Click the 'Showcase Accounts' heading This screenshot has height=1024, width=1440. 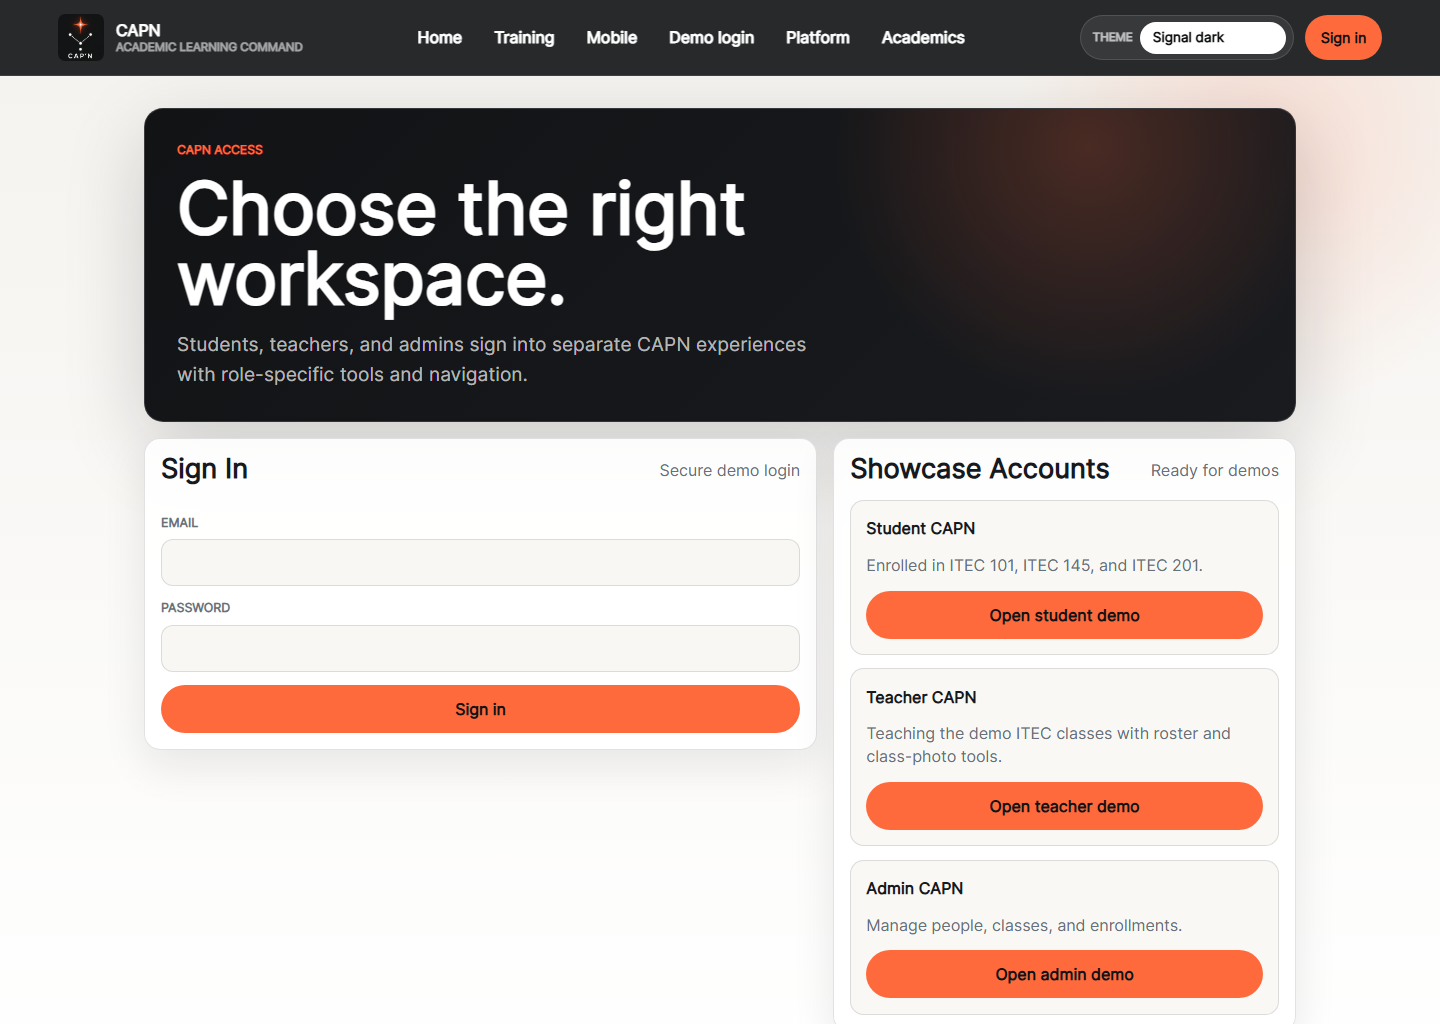(x=980, y=469)
